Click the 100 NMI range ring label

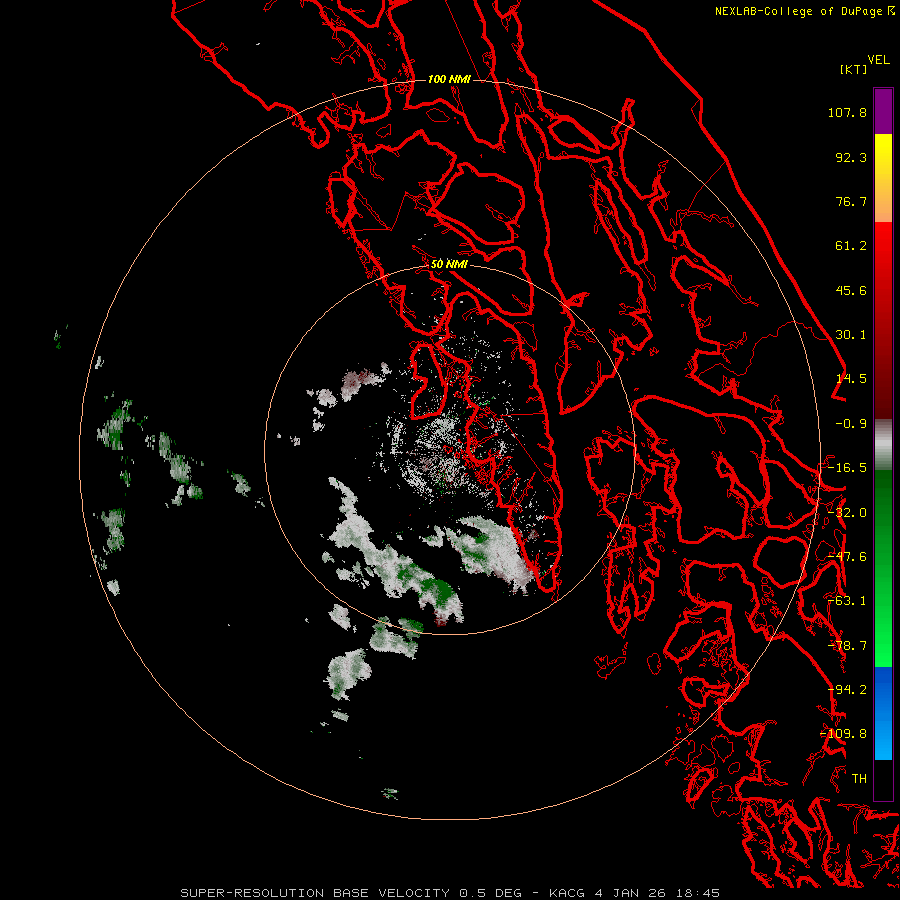click(x=449, y=79)
